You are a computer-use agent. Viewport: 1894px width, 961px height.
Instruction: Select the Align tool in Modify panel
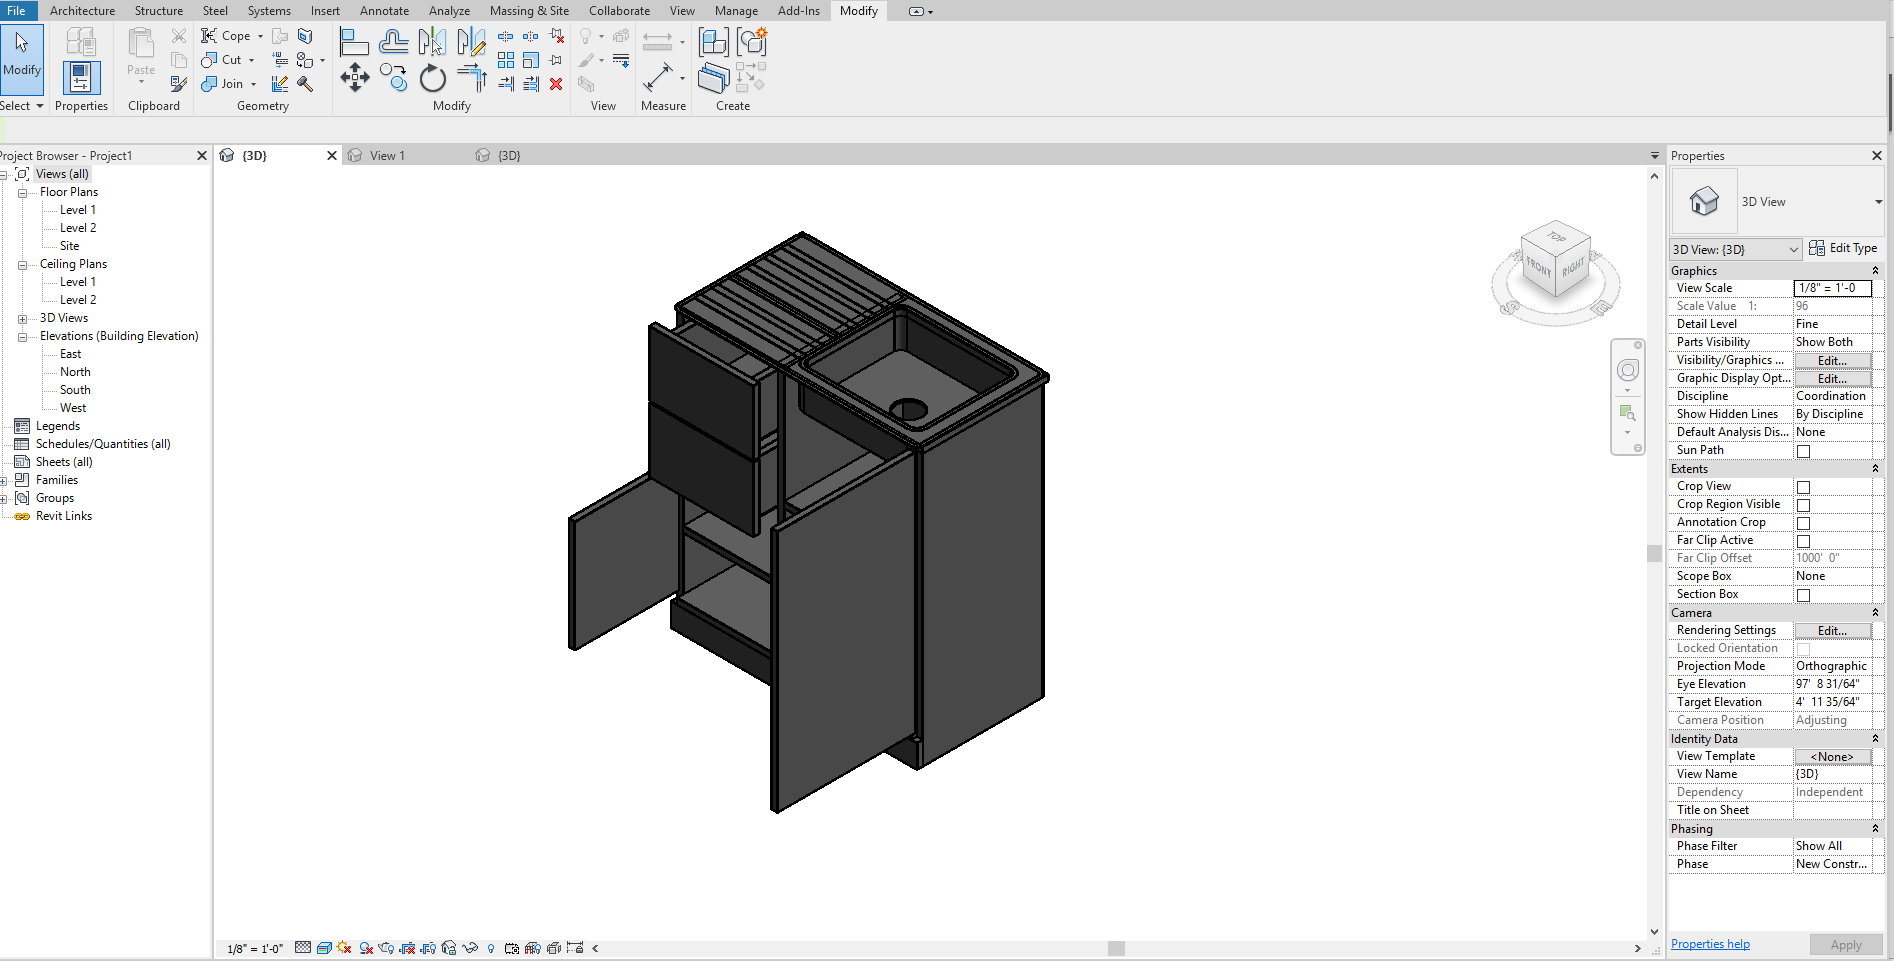coord(355,44)
